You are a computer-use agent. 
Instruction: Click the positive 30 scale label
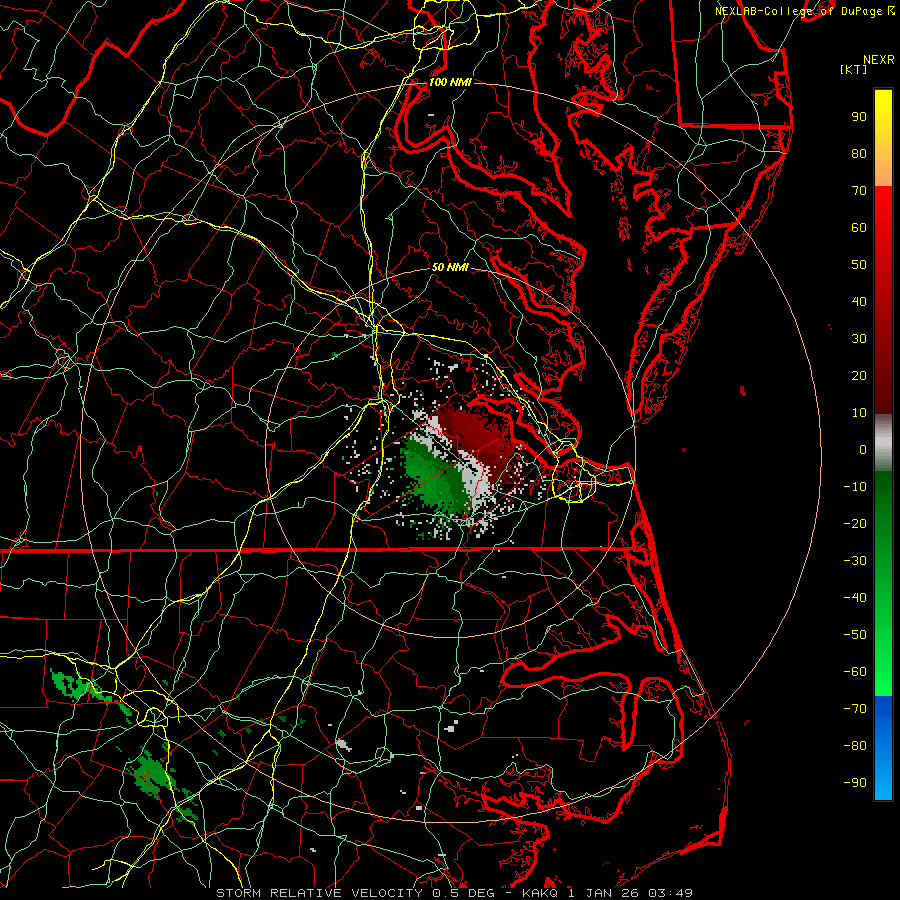click(x=859, y=339)
